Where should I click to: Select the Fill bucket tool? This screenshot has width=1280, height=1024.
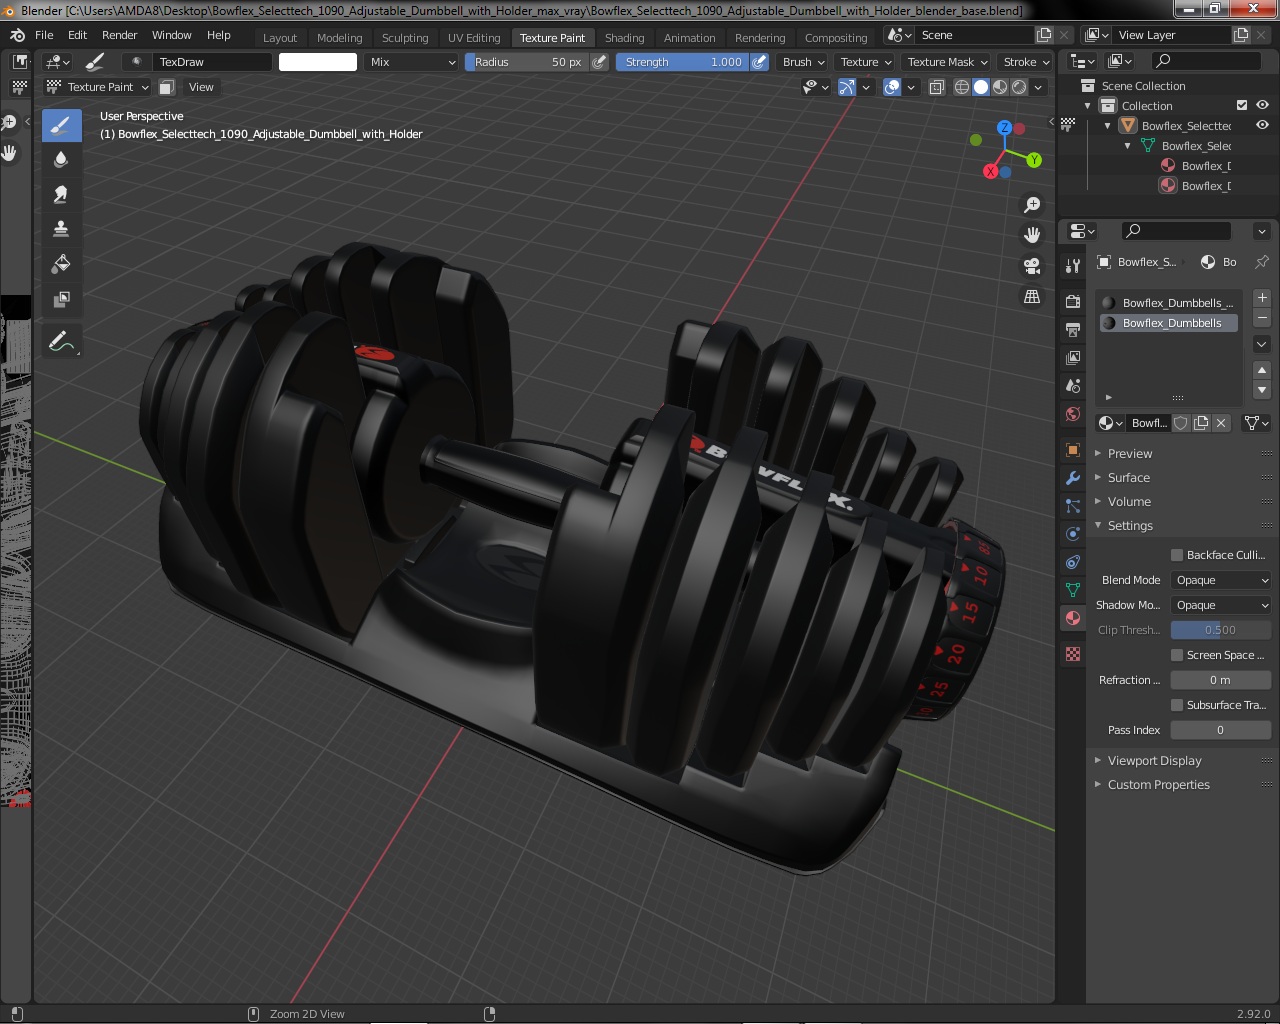pyautogui.click(x=61, y=264)
